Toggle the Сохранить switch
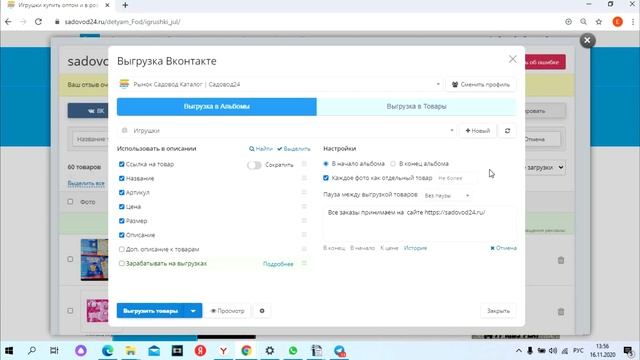The image size is (640, 360). point(254,165)
